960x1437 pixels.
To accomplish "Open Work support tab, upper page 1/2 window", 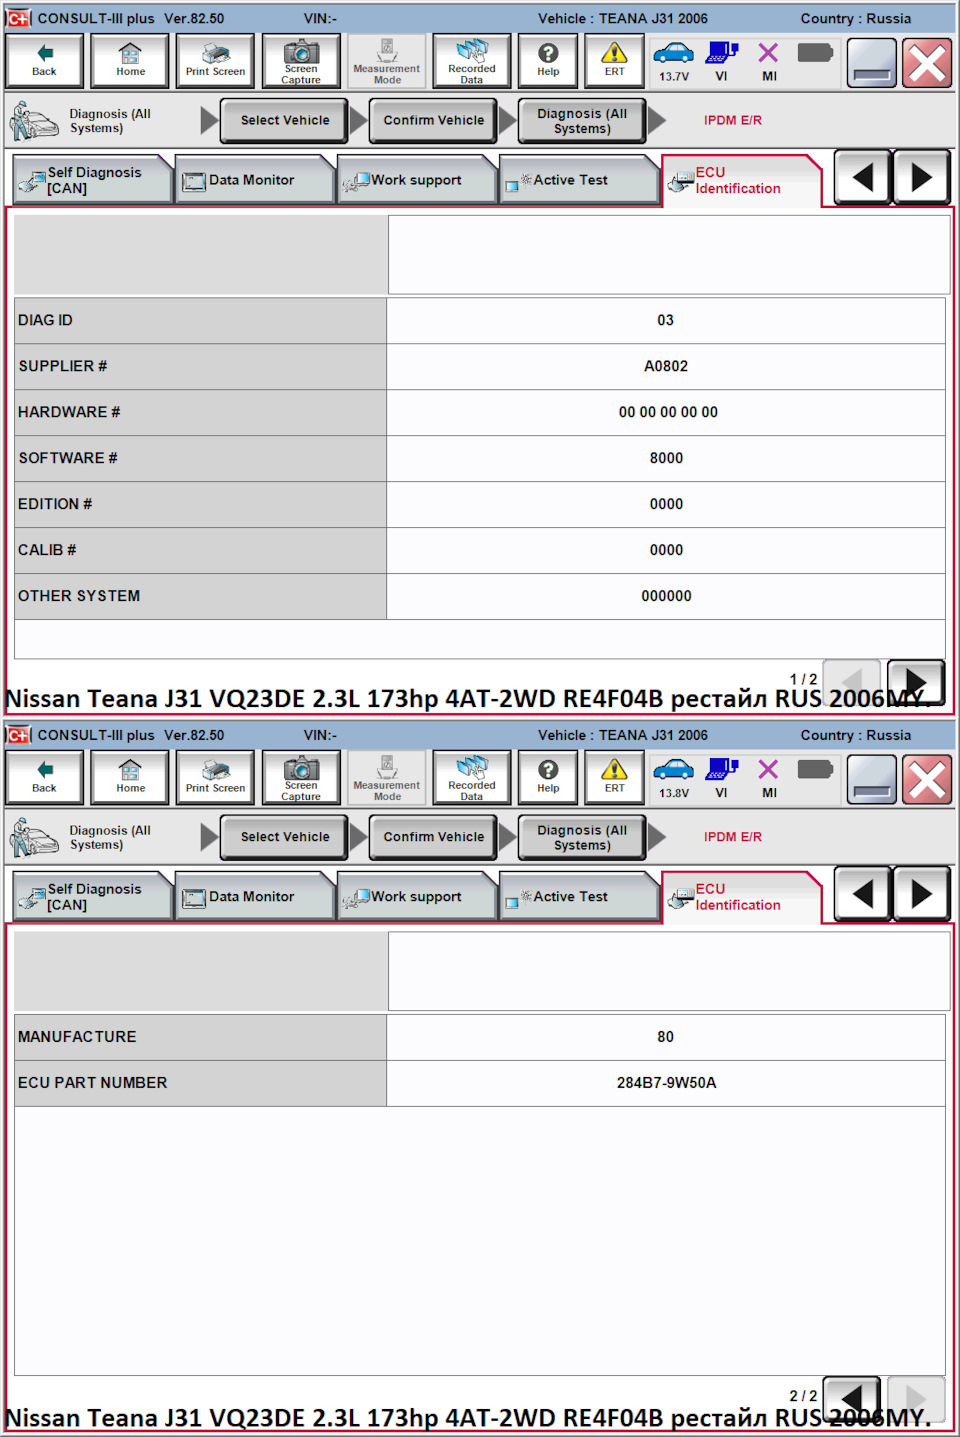I will click(x=416, y=180).
